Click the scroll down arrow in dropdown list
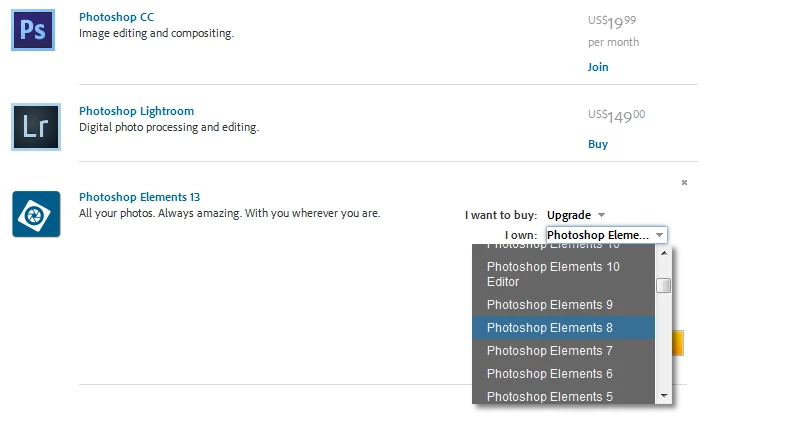The height and width of the screenshot is (423, 793). coord(663,396)
